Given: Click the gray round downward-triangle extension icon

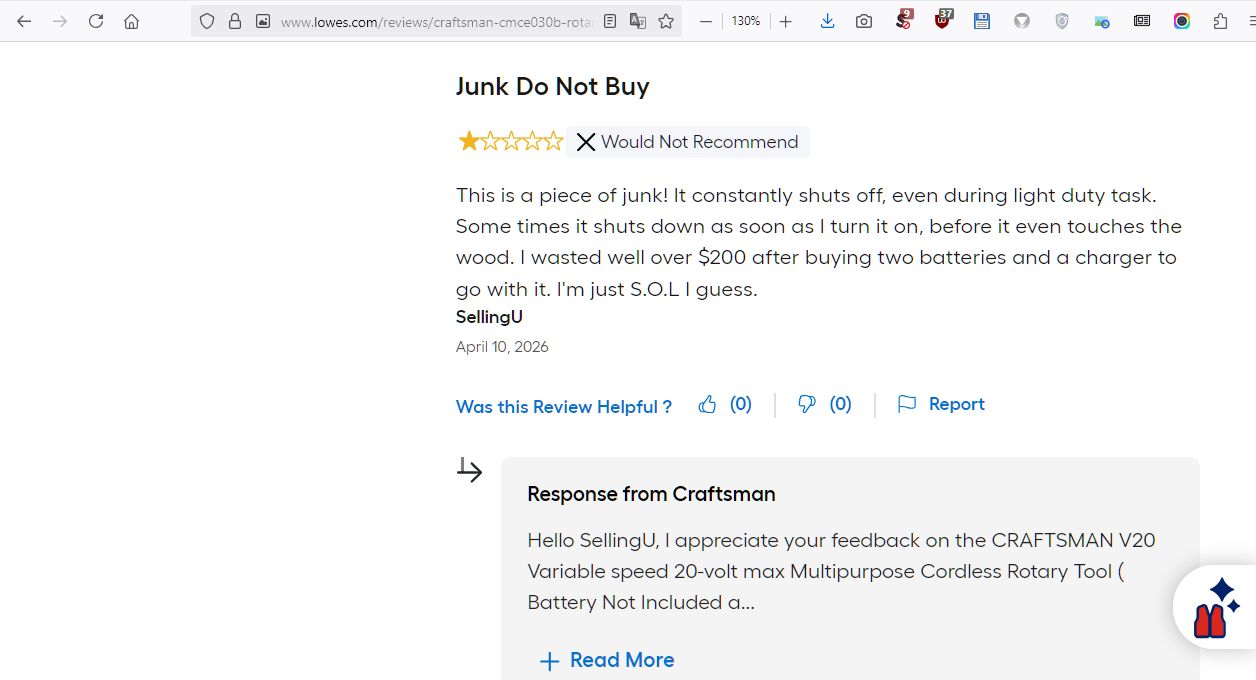Looking at the screenshot, I should [x=1022, y=21].
